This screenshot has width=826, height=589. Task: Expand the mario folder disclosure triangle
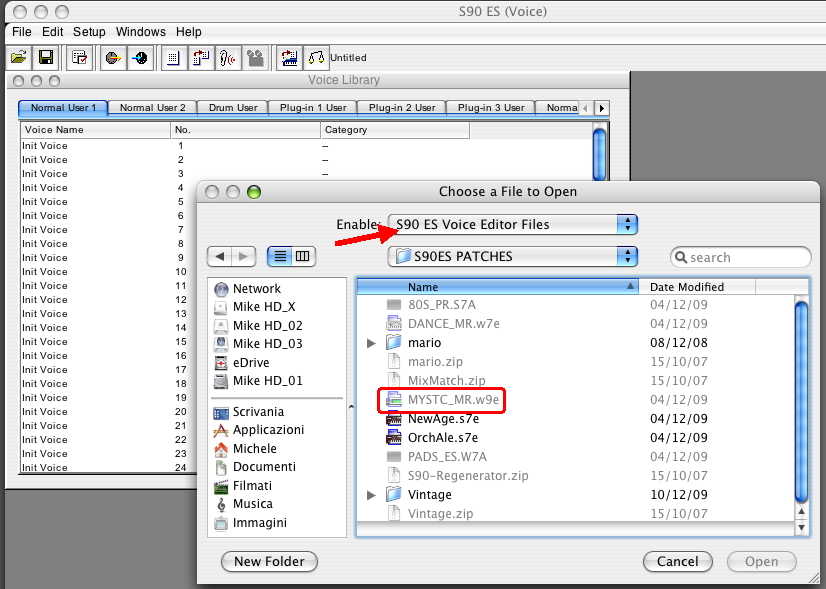tap(371, 343)
